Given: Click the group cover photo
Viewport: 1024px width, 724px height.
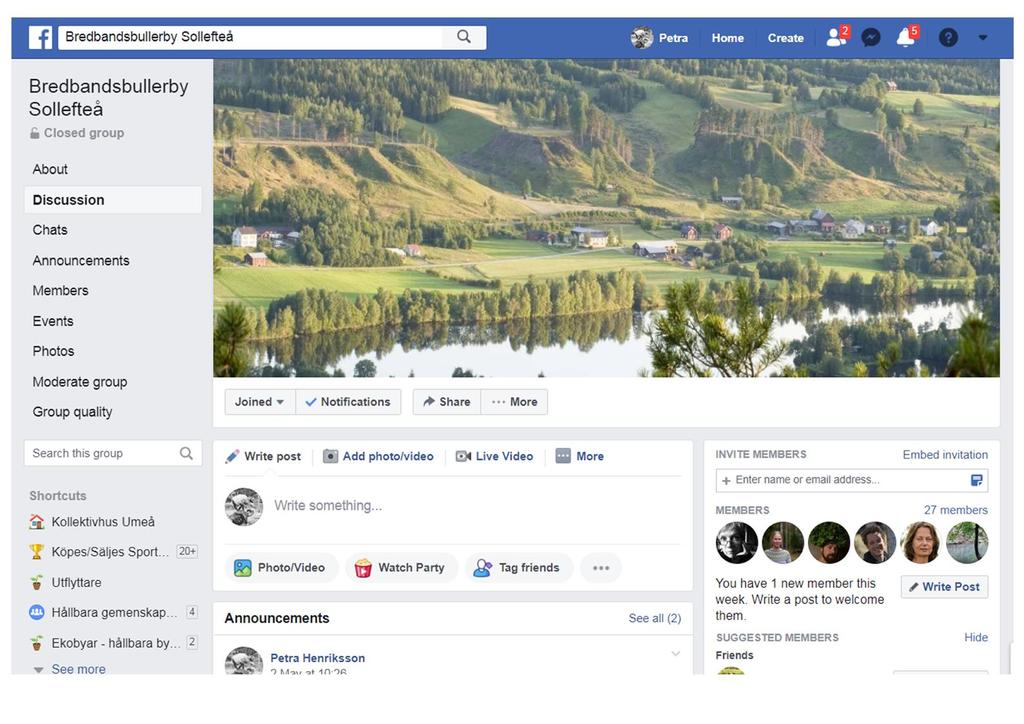Looking at the screenshot, I should point(606,218).
